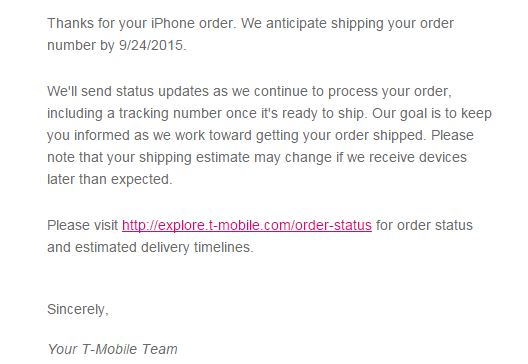This screenshot has height=364, width=528.
Task: Click the phrase 'Our goal is to keep'
Action: (432, 113)
